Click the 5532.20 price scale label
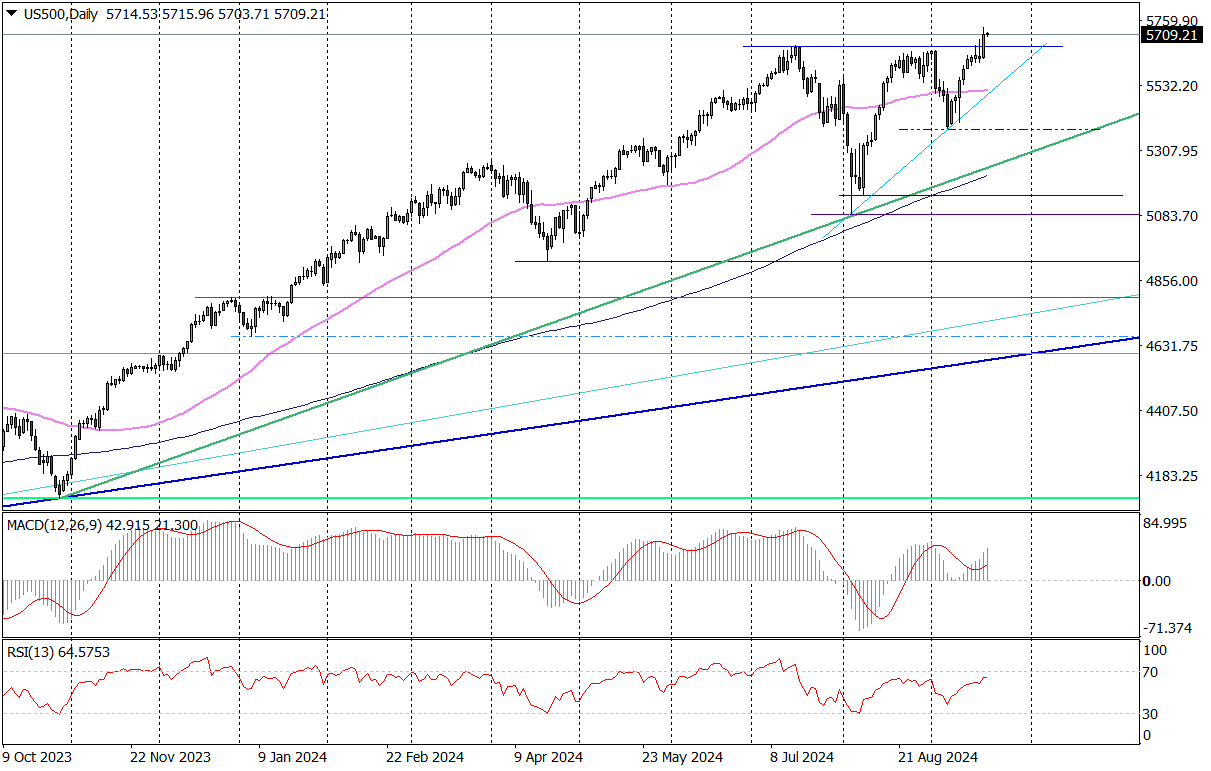This screenshot has height=771, width=1211. click(x=1172, y=86)
